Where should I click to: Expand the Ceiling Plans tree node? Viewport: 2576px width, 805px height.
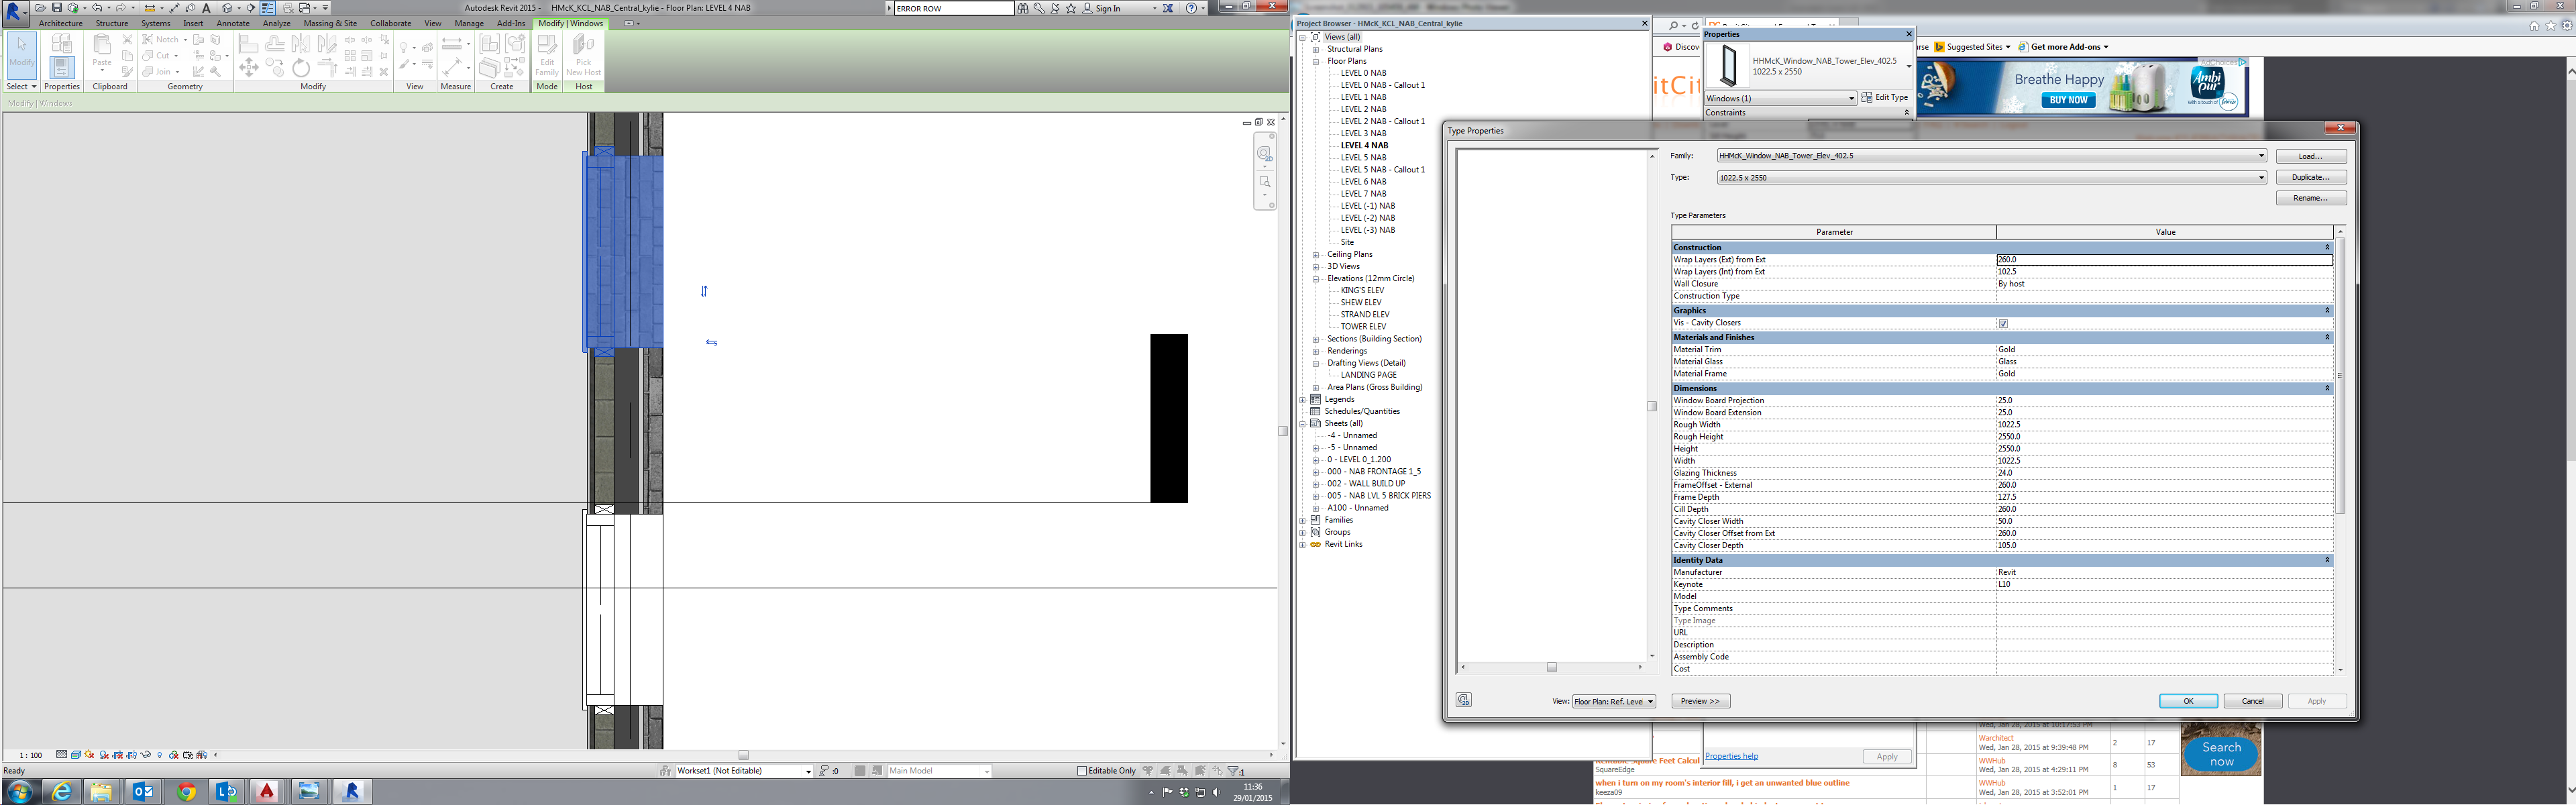1316,254
